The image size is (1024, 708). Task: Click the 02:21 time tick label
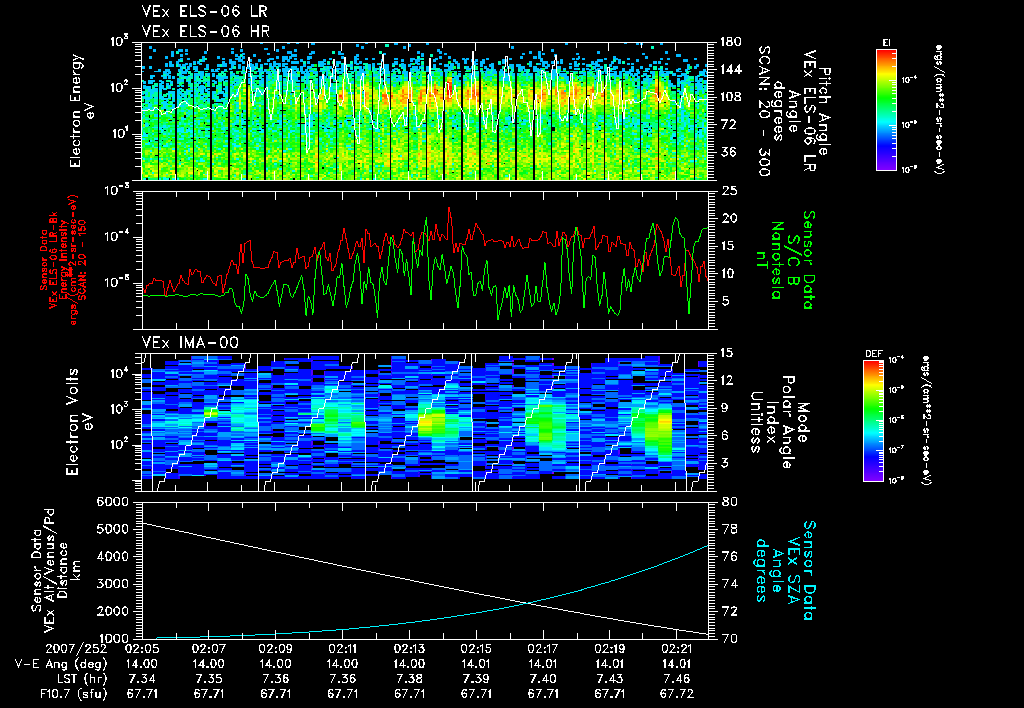pyautogui.click(x=676, y=649)
